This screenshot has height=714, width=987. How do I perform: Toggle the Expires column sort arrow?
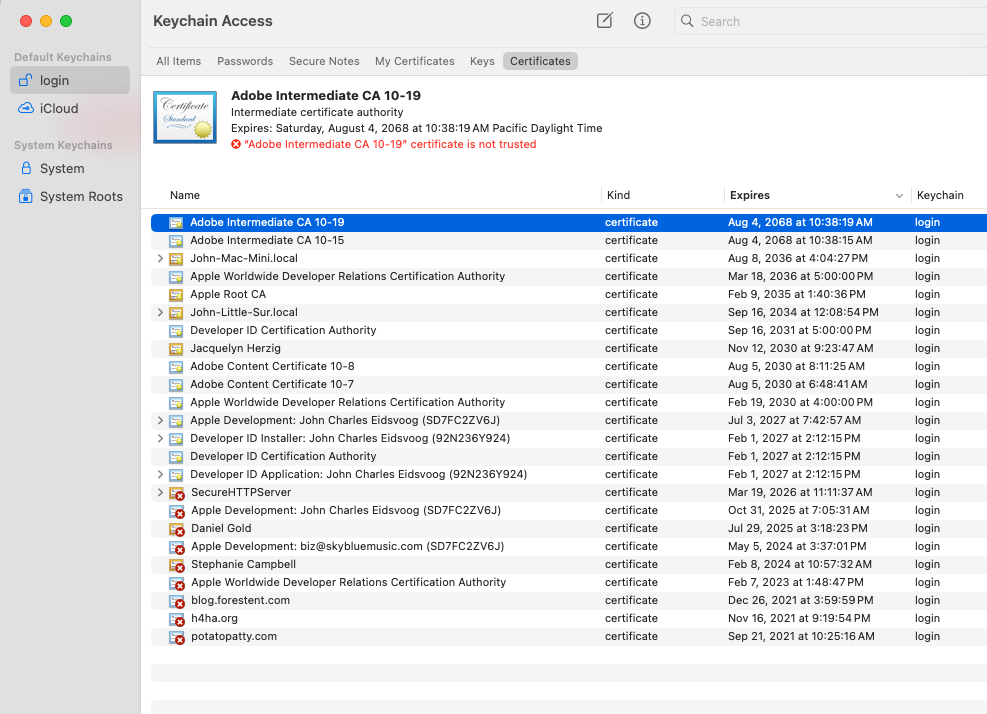click(x=899, y=196)
